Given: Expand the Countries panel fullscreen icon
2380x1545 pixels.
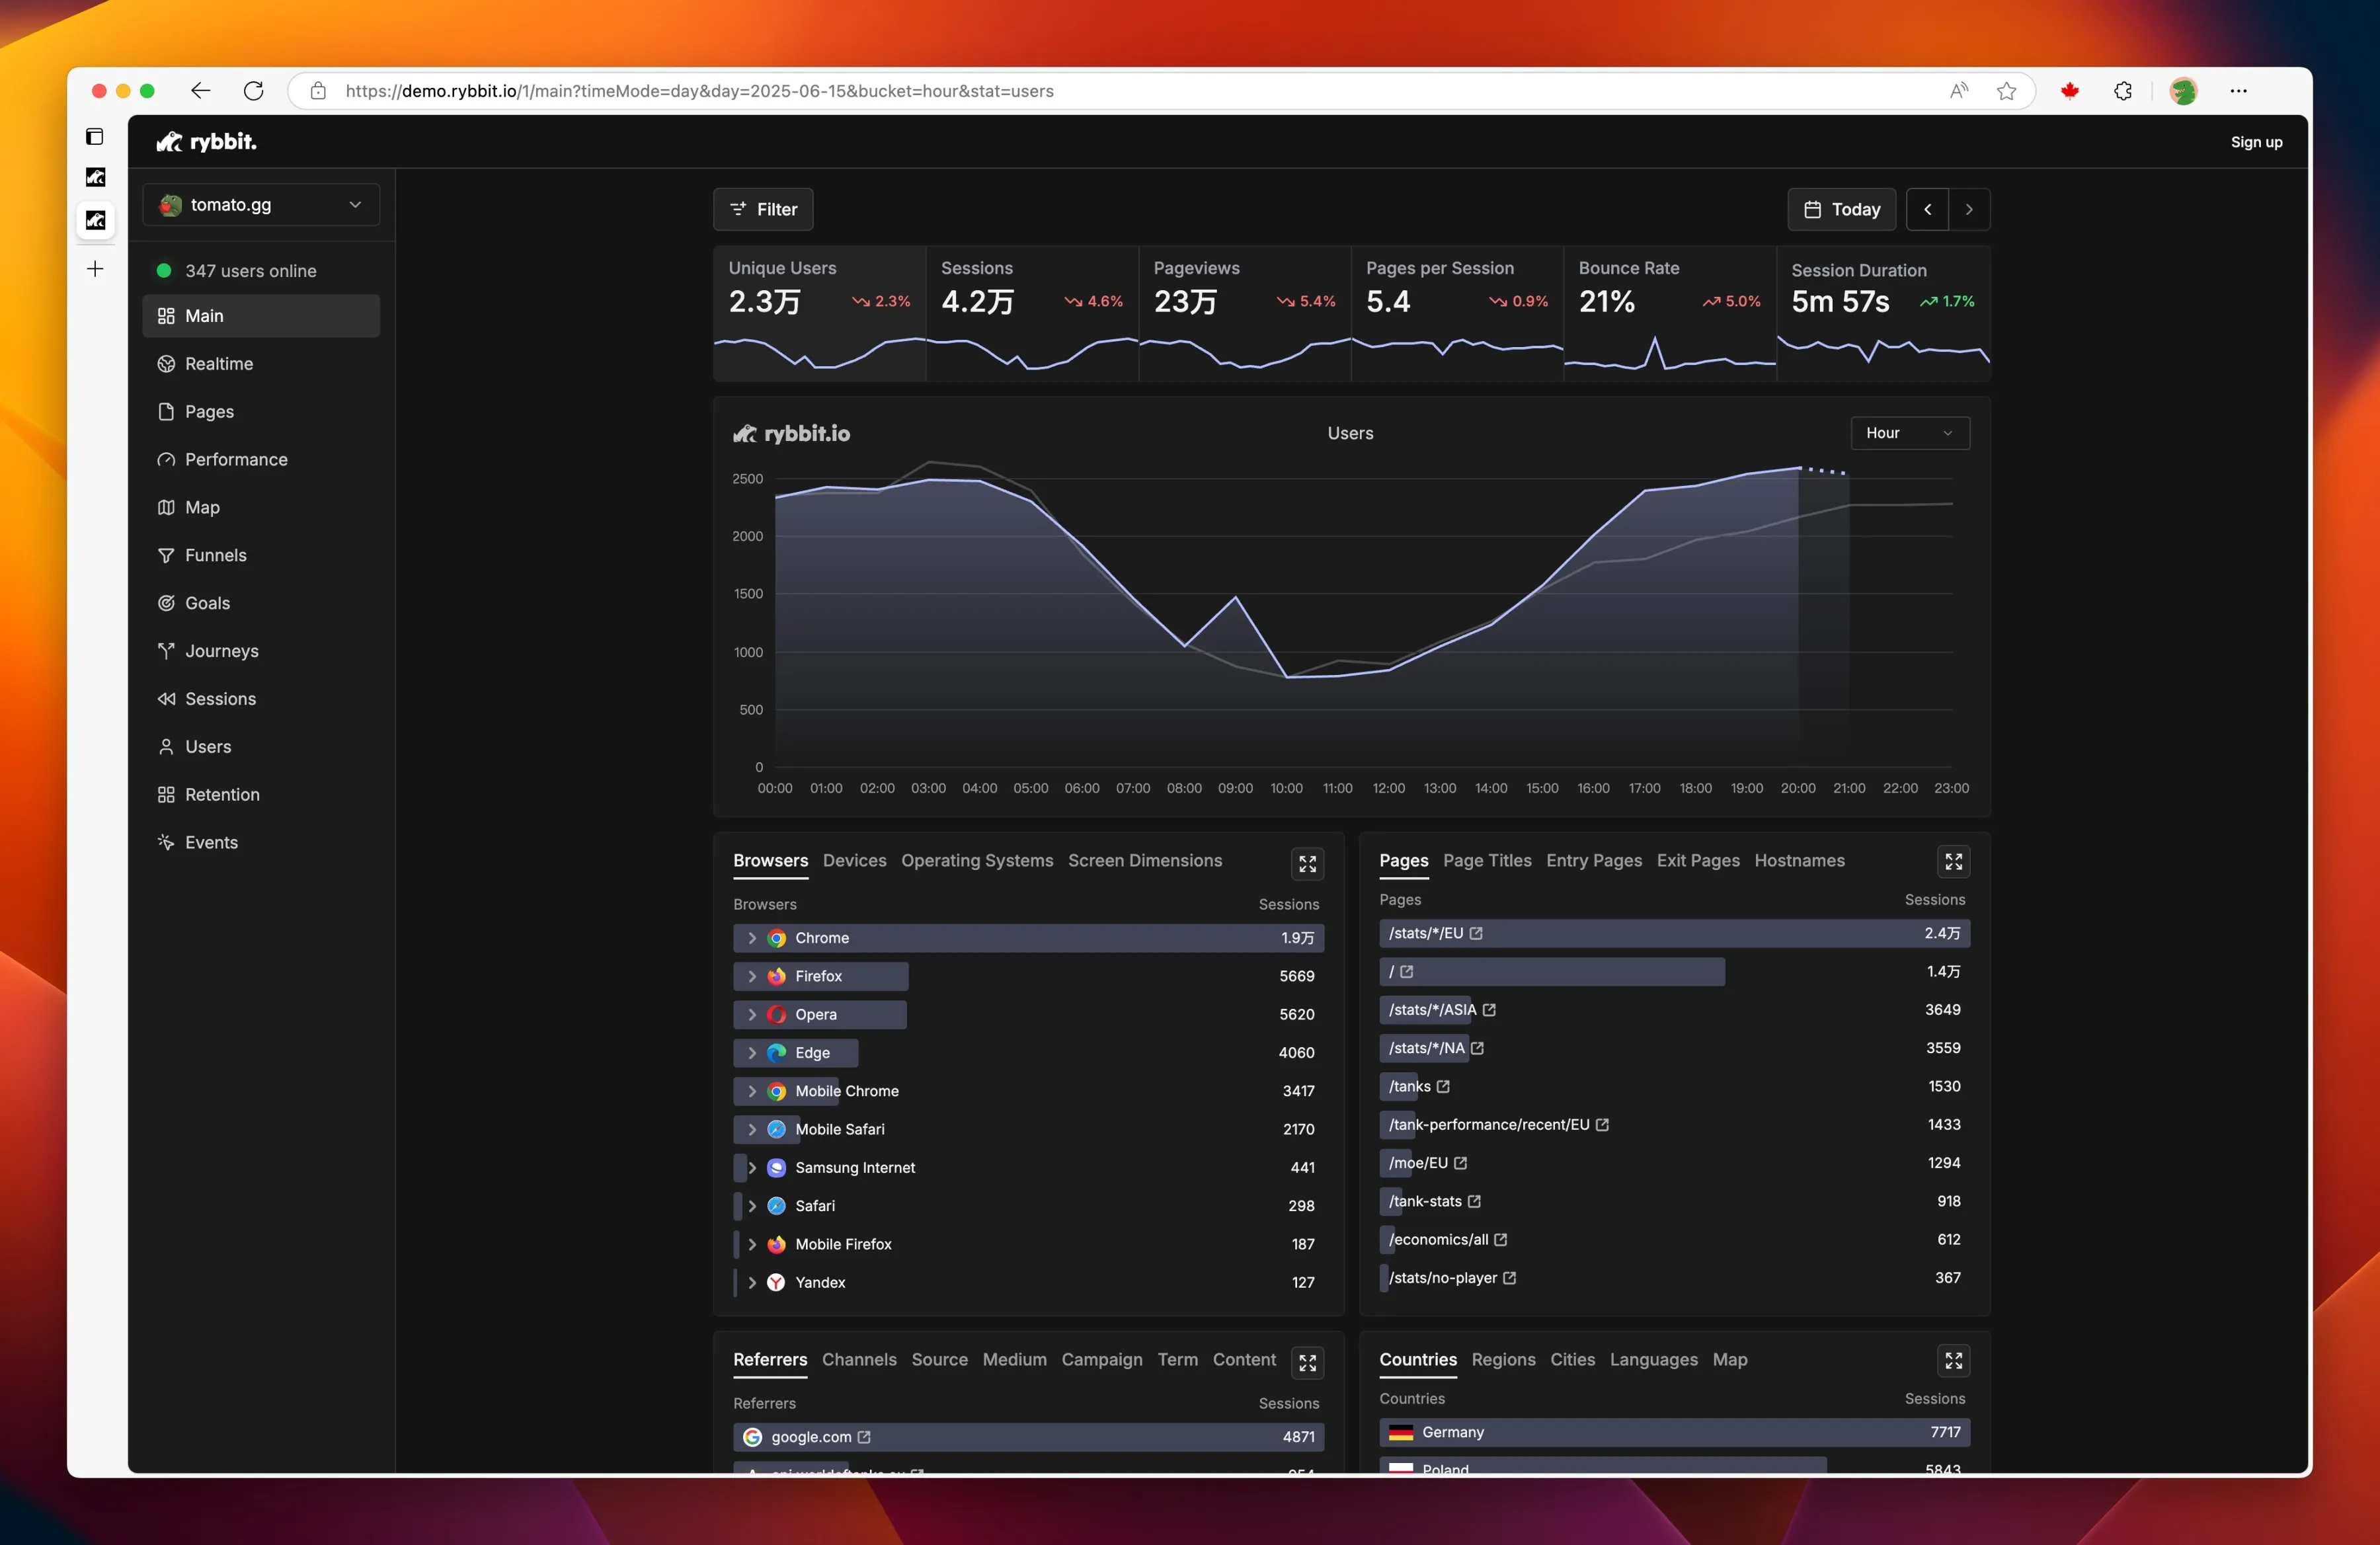Looking at the screenshot, I should 1953,1360.
